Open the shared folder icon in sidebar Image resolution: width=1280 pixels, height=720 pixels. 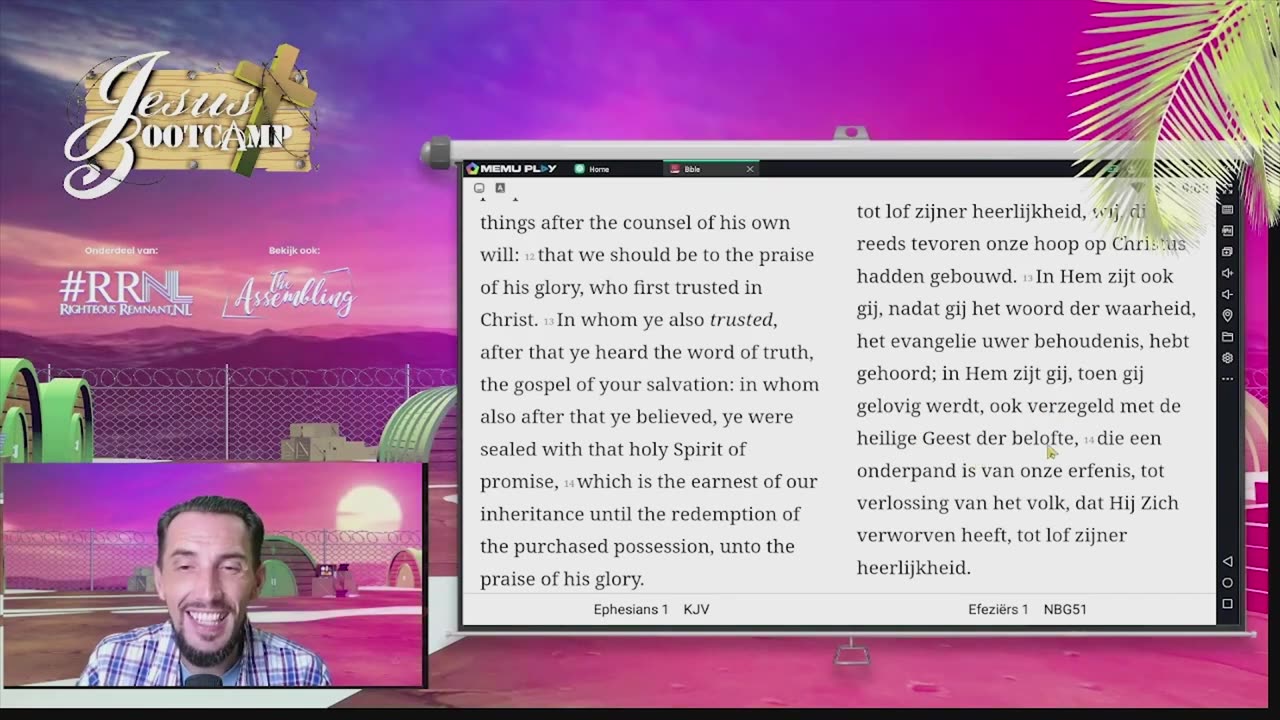[1227, 336]
